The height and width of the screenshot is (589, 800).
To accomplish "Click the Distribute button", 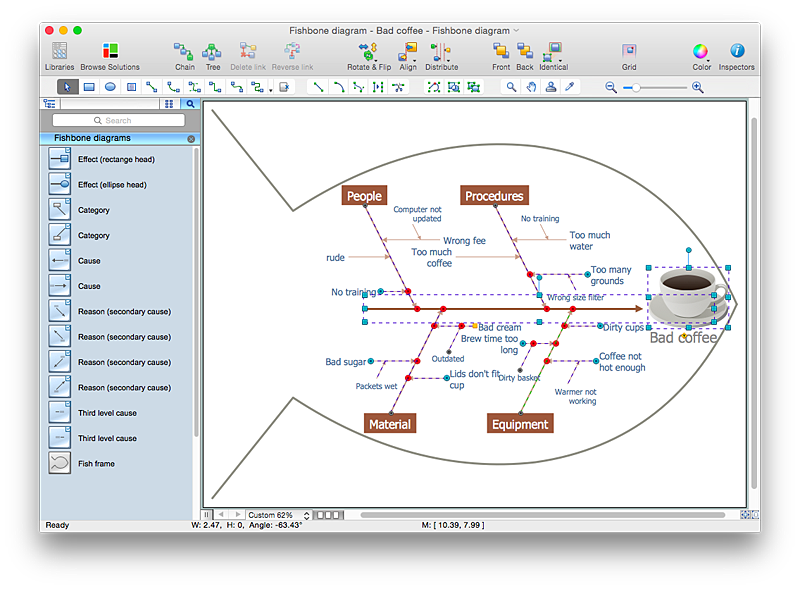I will coord(441,51).
